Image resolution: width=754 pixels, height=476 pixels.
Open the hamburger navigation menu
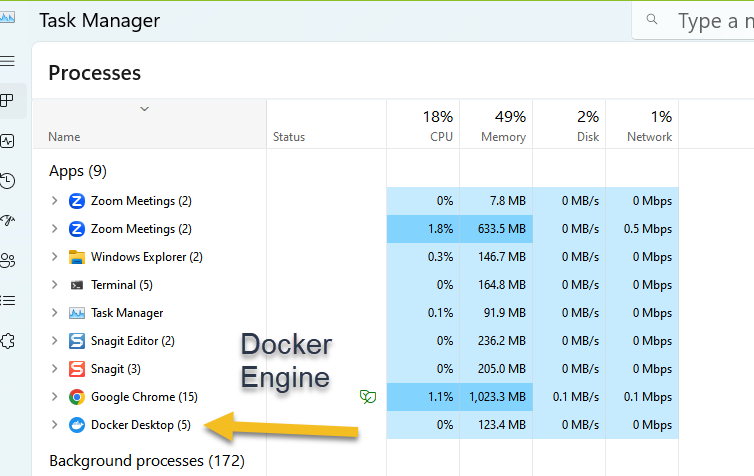click(8, 62)
